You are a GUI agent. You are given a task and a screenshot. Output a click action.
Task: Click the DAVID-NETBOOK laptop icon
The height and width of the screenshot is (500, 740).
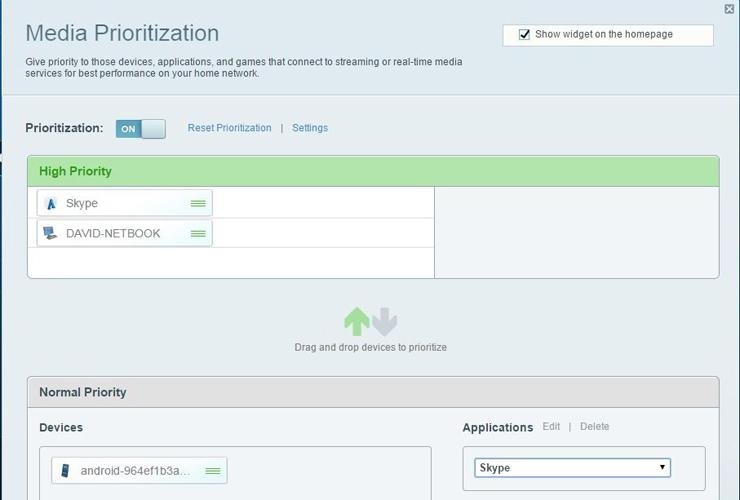pyautogui.click(x=51, y=233)
